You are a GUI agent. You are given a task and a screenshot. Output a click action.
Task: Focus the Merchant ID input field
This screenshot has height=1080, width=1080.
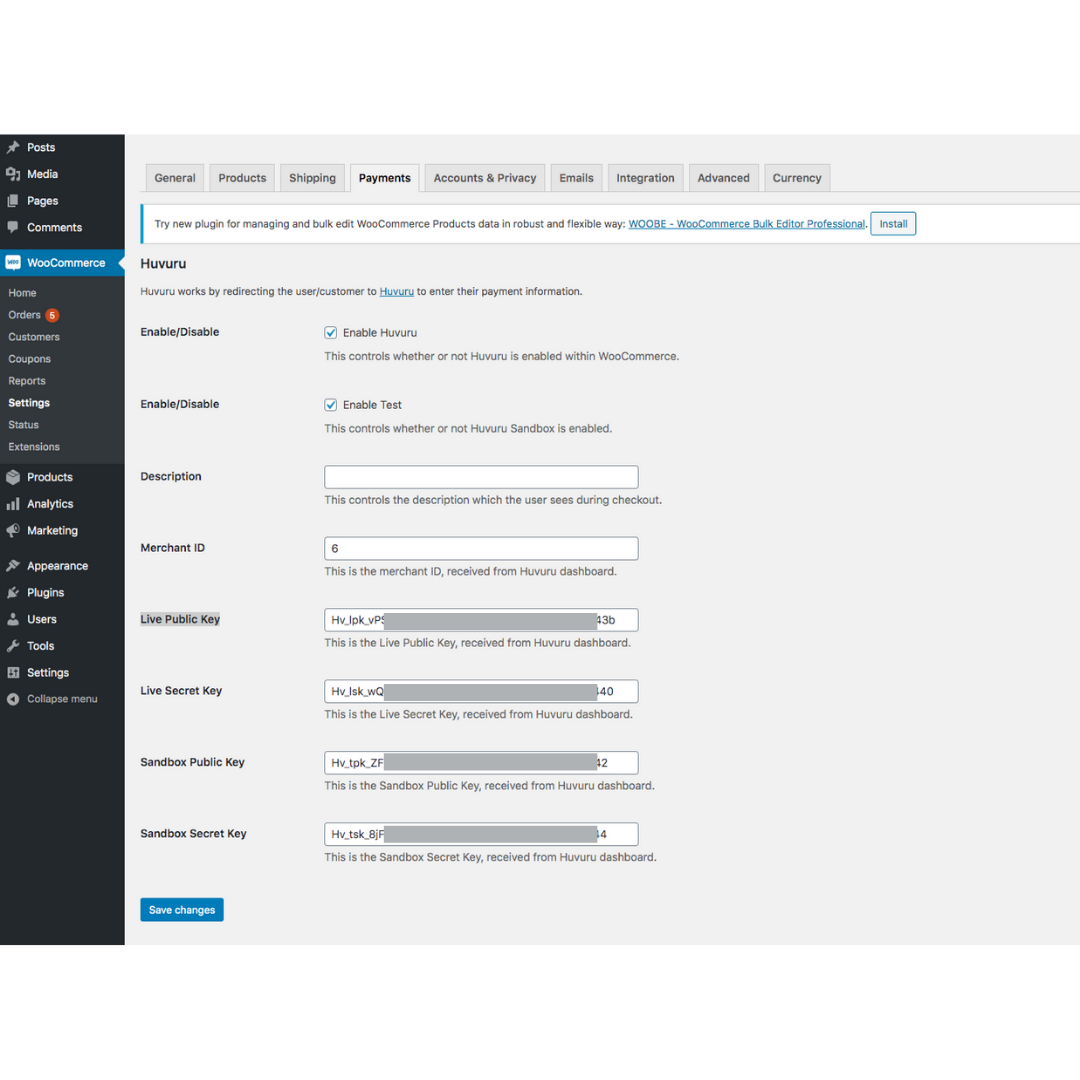click(x=481, y=548)
